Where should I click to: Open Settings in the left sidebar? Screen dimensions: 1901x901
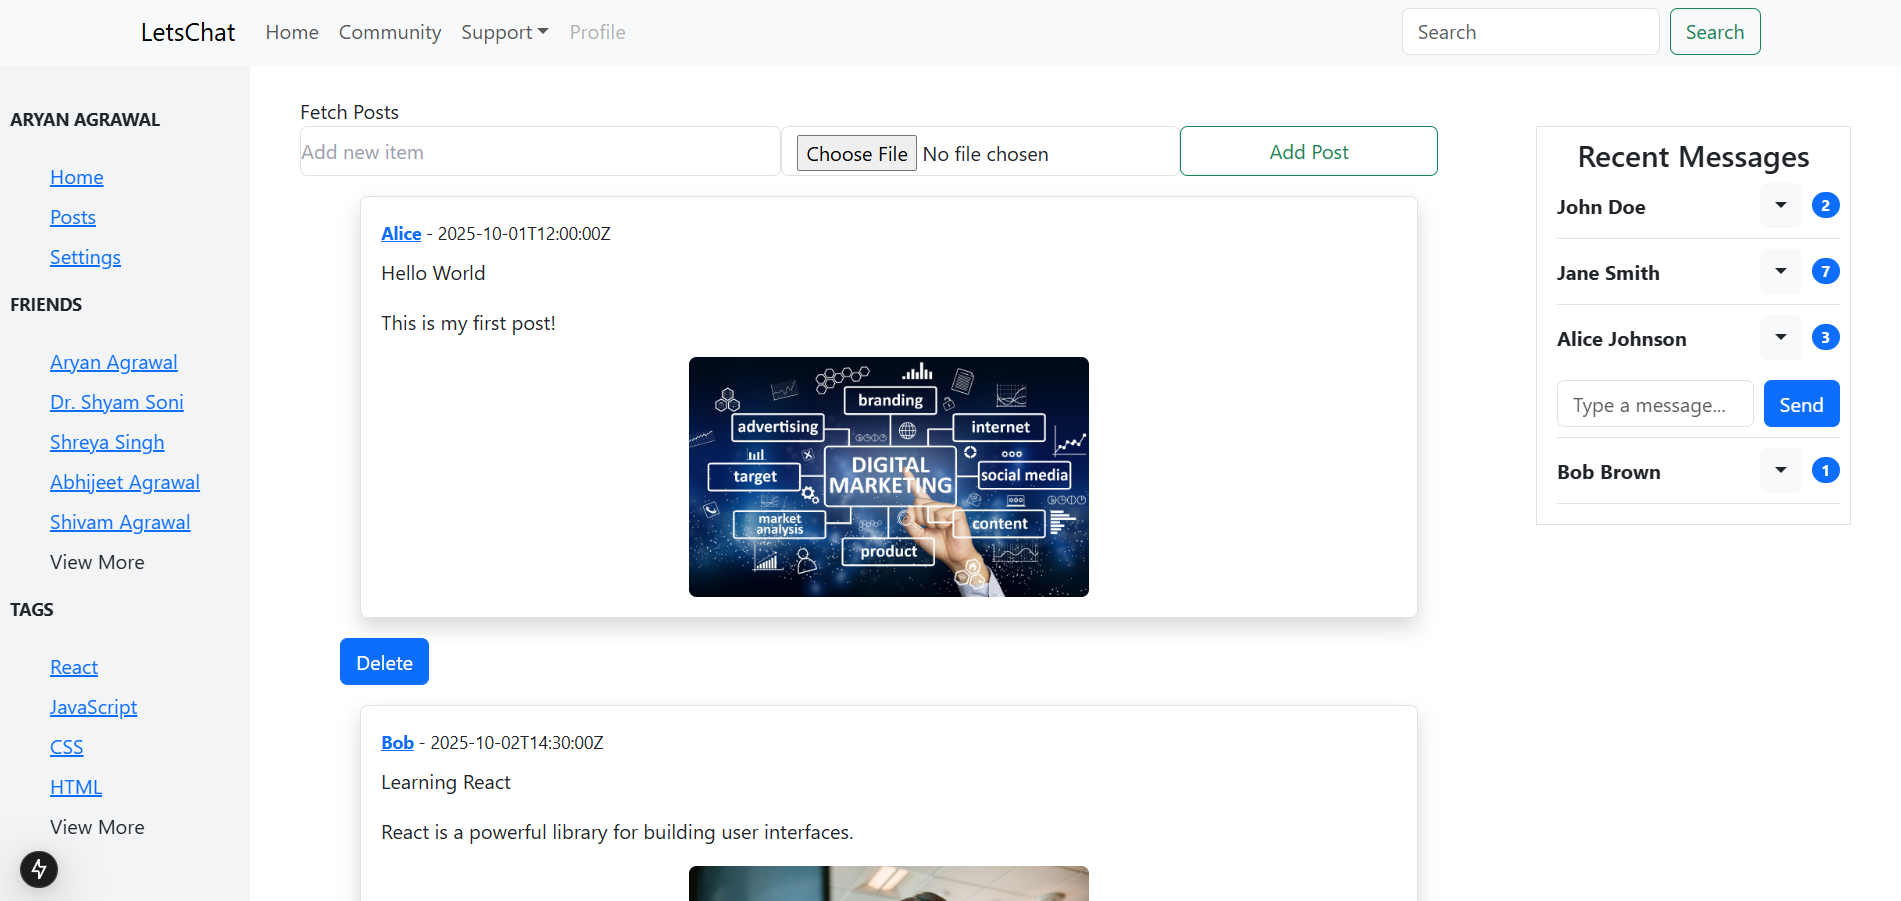pyautogui.click(x=85, y=257)
